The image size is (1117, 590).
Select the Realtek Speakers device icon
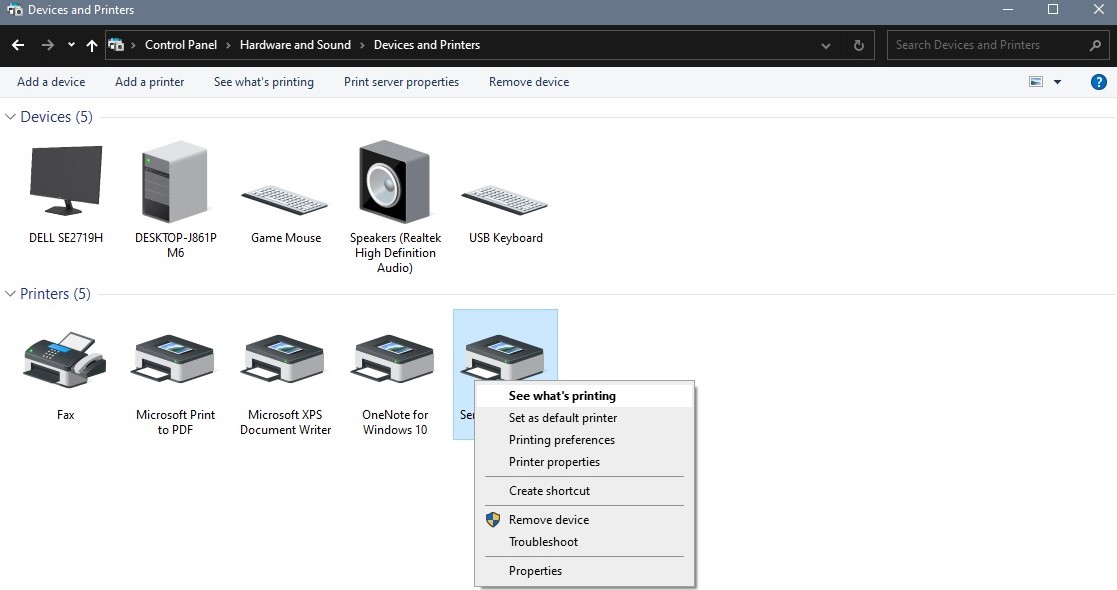pyautogui.click(x=395, y=182)
